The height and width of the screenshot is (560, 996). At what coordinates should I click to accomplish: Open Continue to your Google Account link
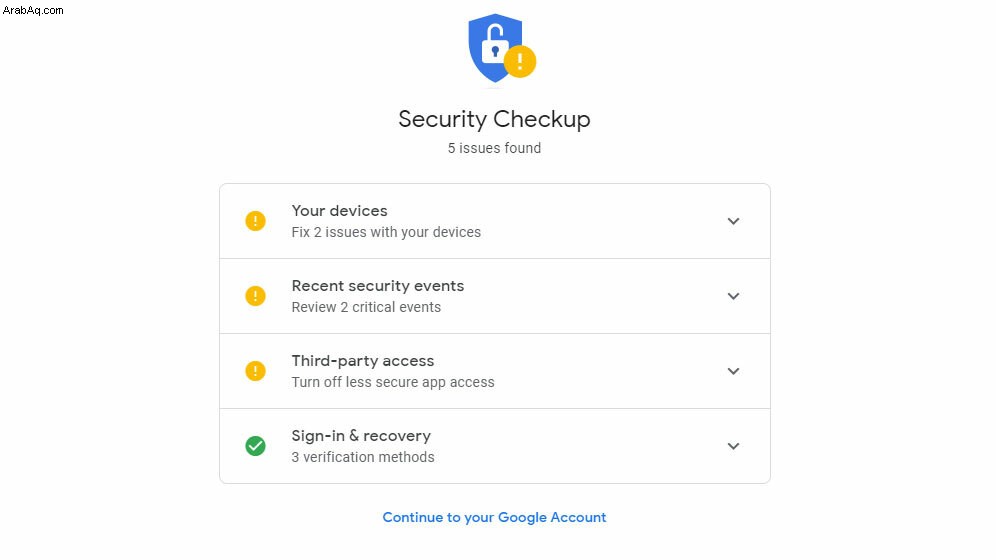click(494, 517)
